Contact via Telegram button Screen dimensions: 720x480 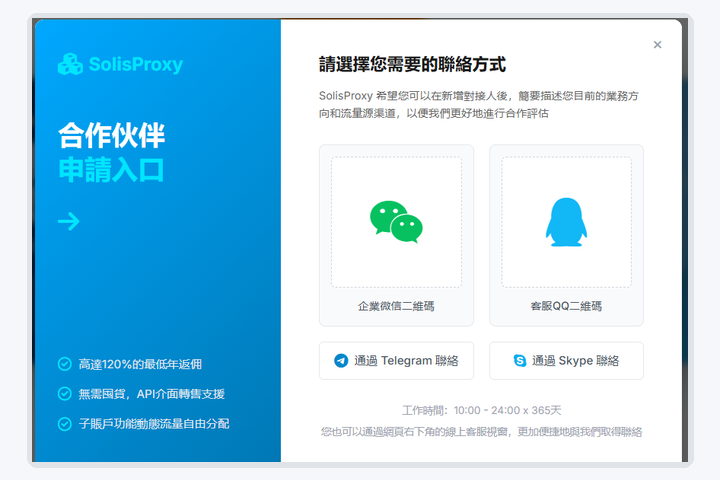point(396,361)
